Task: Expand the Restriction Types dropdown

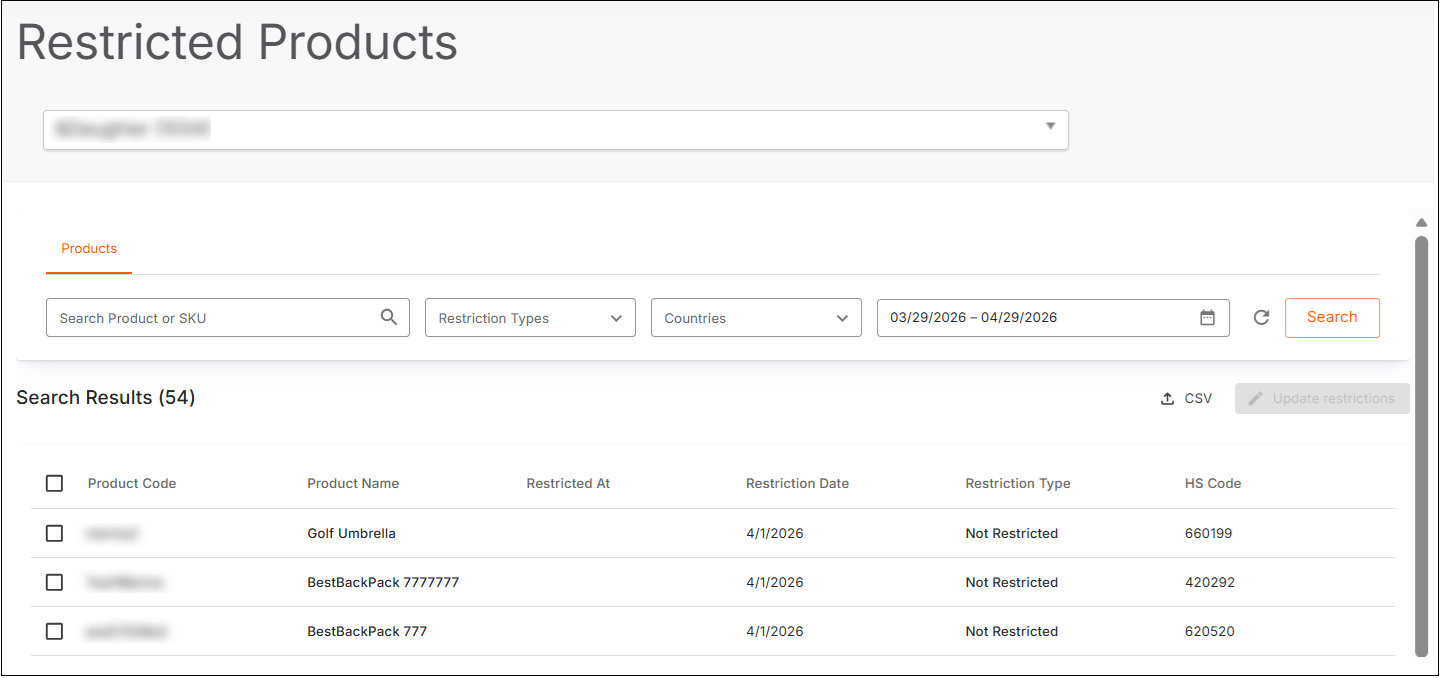Action: (x=530, y=318)
